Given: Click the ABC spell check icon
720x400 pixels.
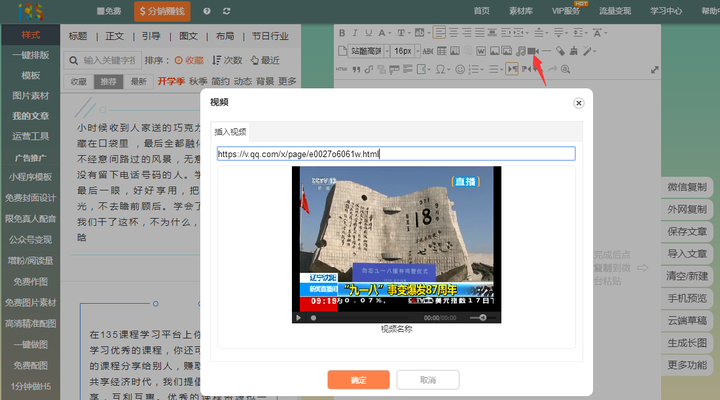Looking at the screenshot, I should click(428, 51).
